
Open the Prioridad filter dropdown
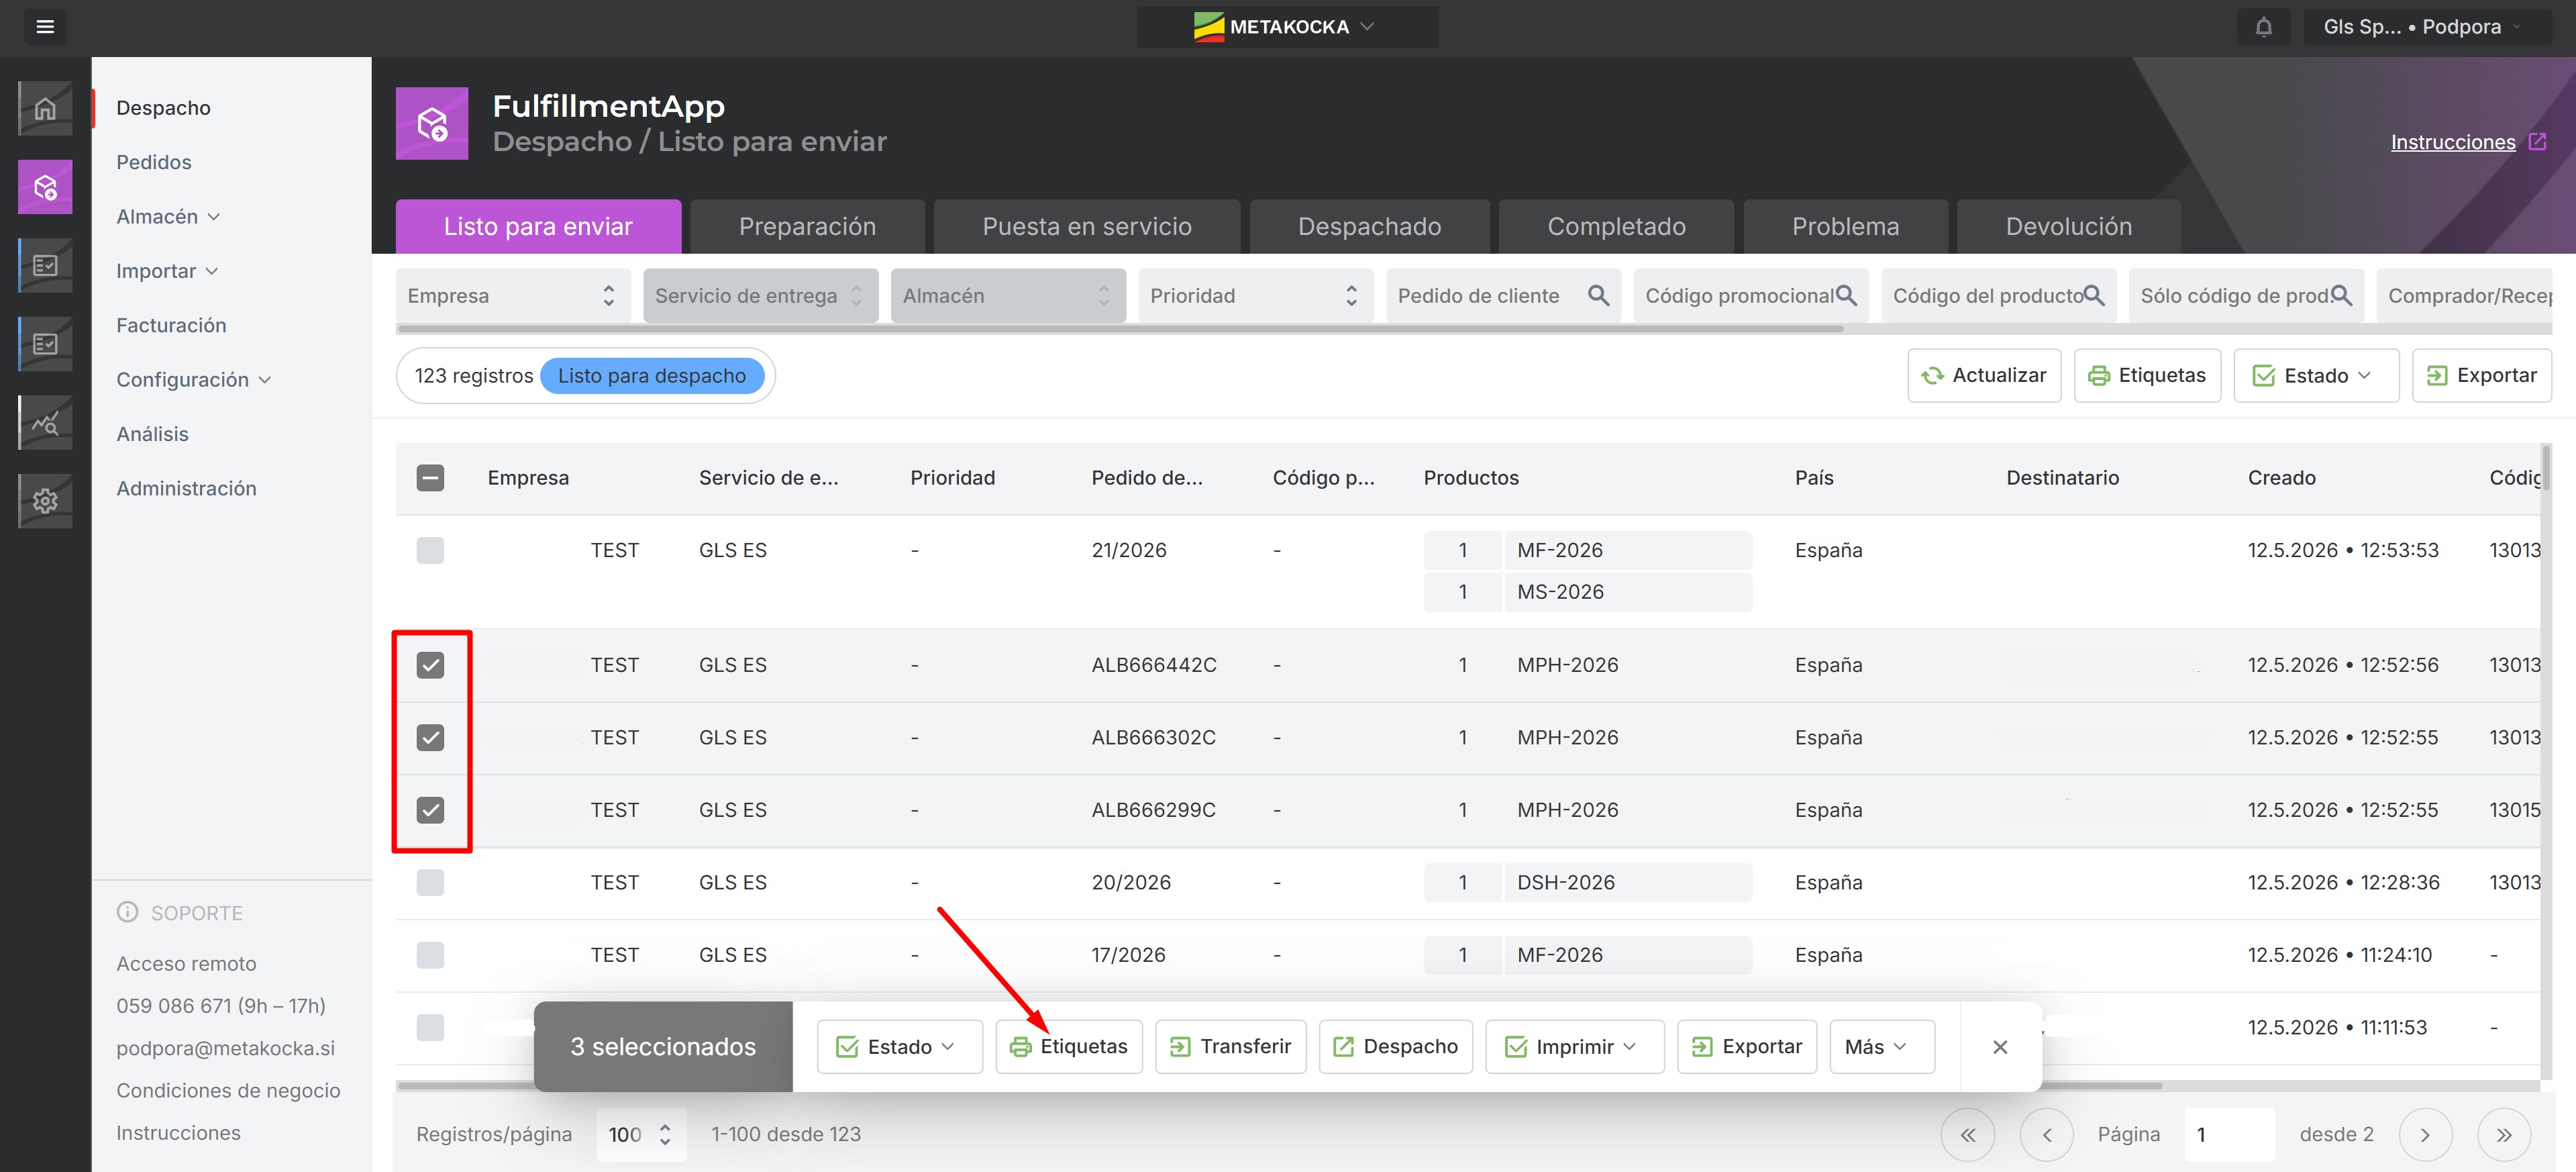tap(1255, 296)
